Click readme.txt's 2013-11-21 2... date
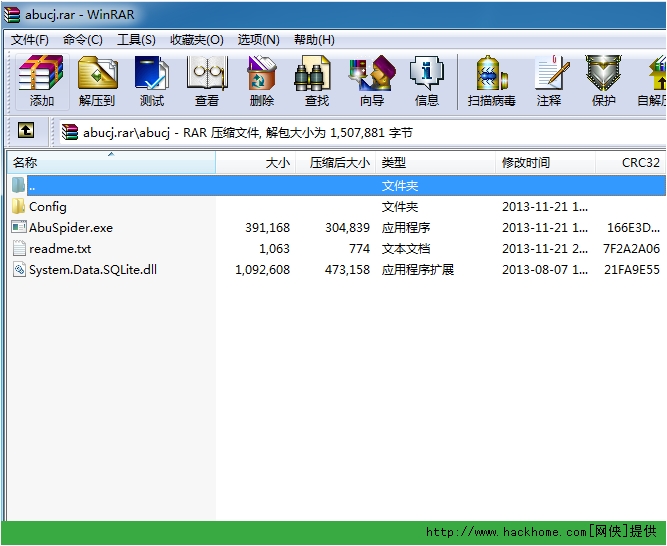The image size is (667, 546). click(x=545, y=249)
